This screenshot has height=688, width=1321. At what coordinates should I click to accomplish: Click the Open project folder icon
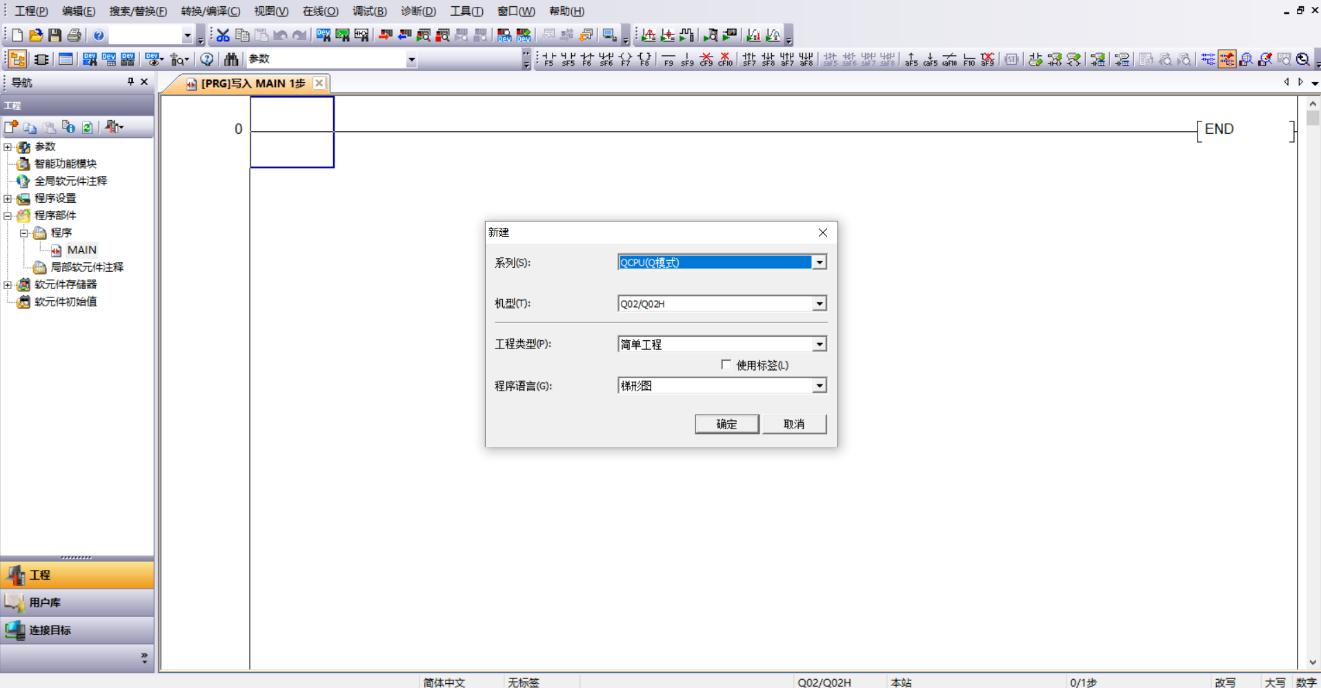coord(36,35)
